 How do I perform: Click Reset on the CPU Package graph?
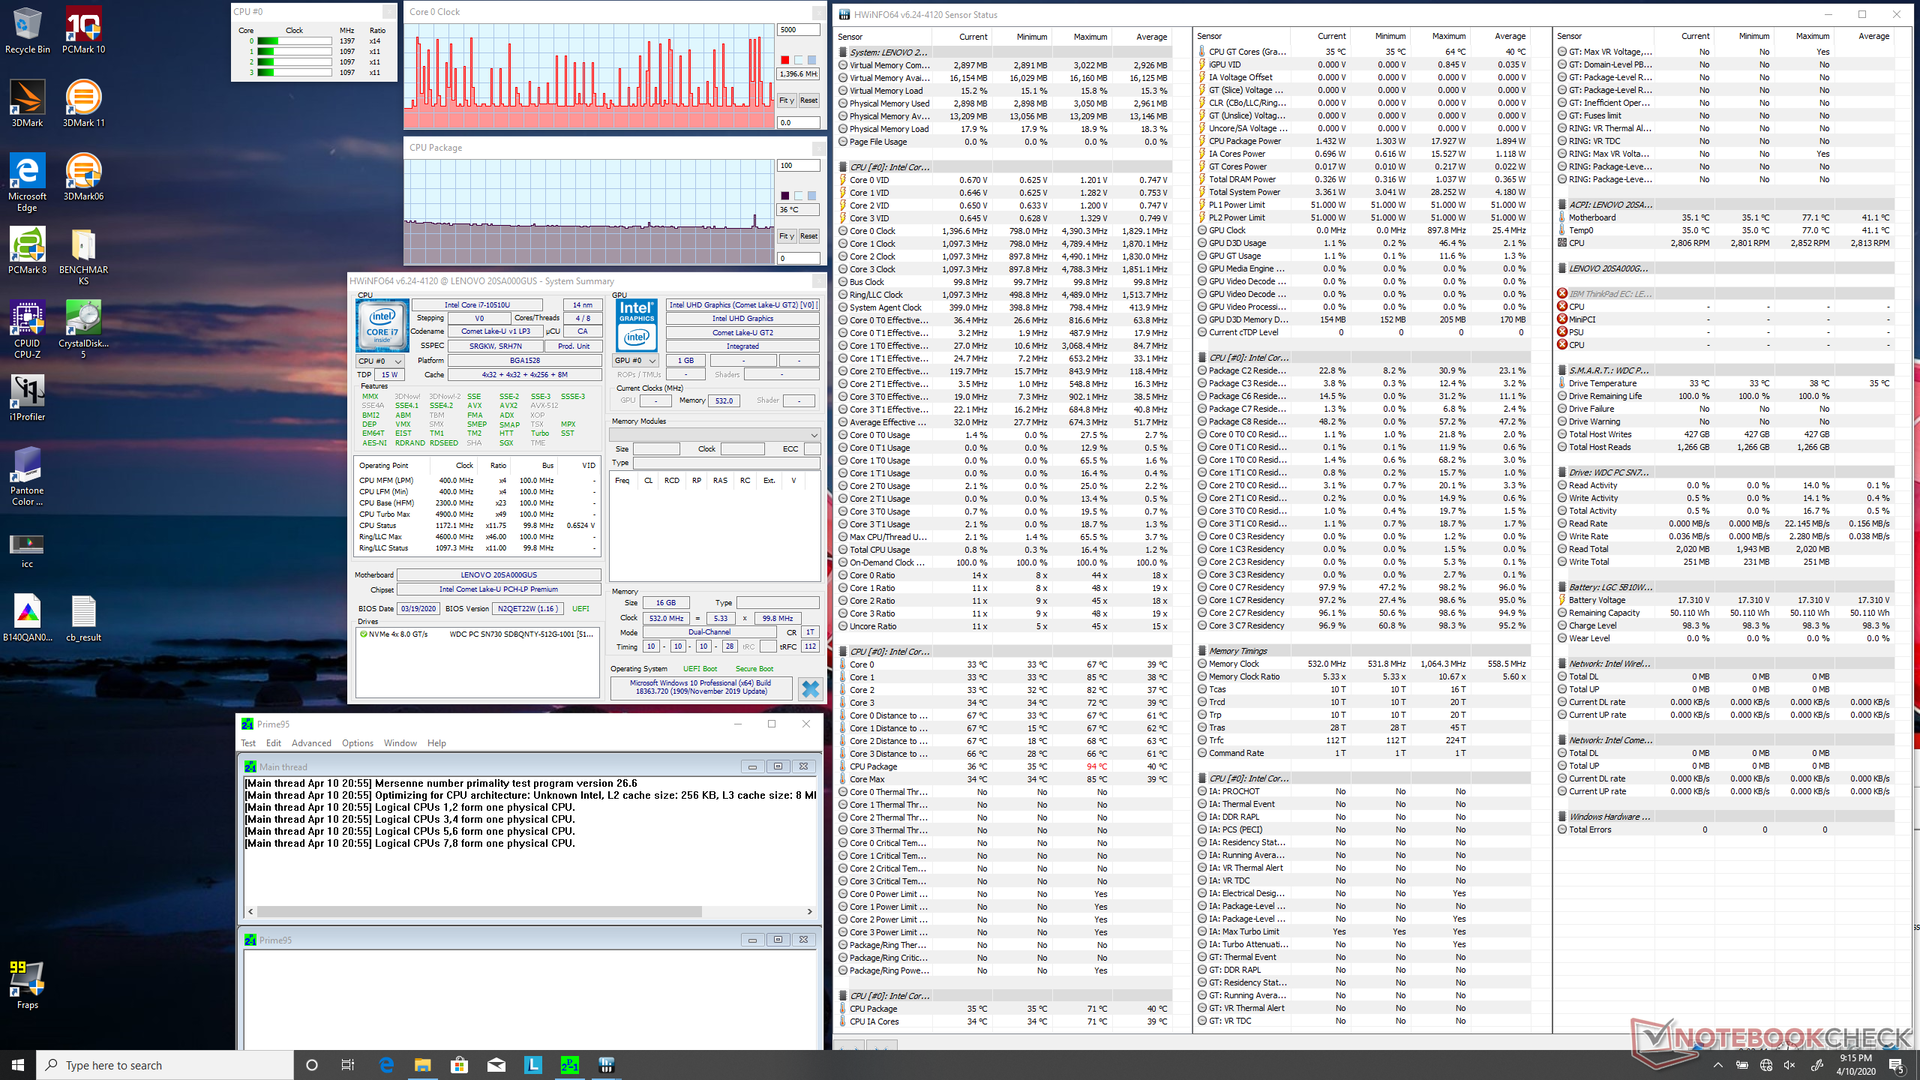click(809, 236)
